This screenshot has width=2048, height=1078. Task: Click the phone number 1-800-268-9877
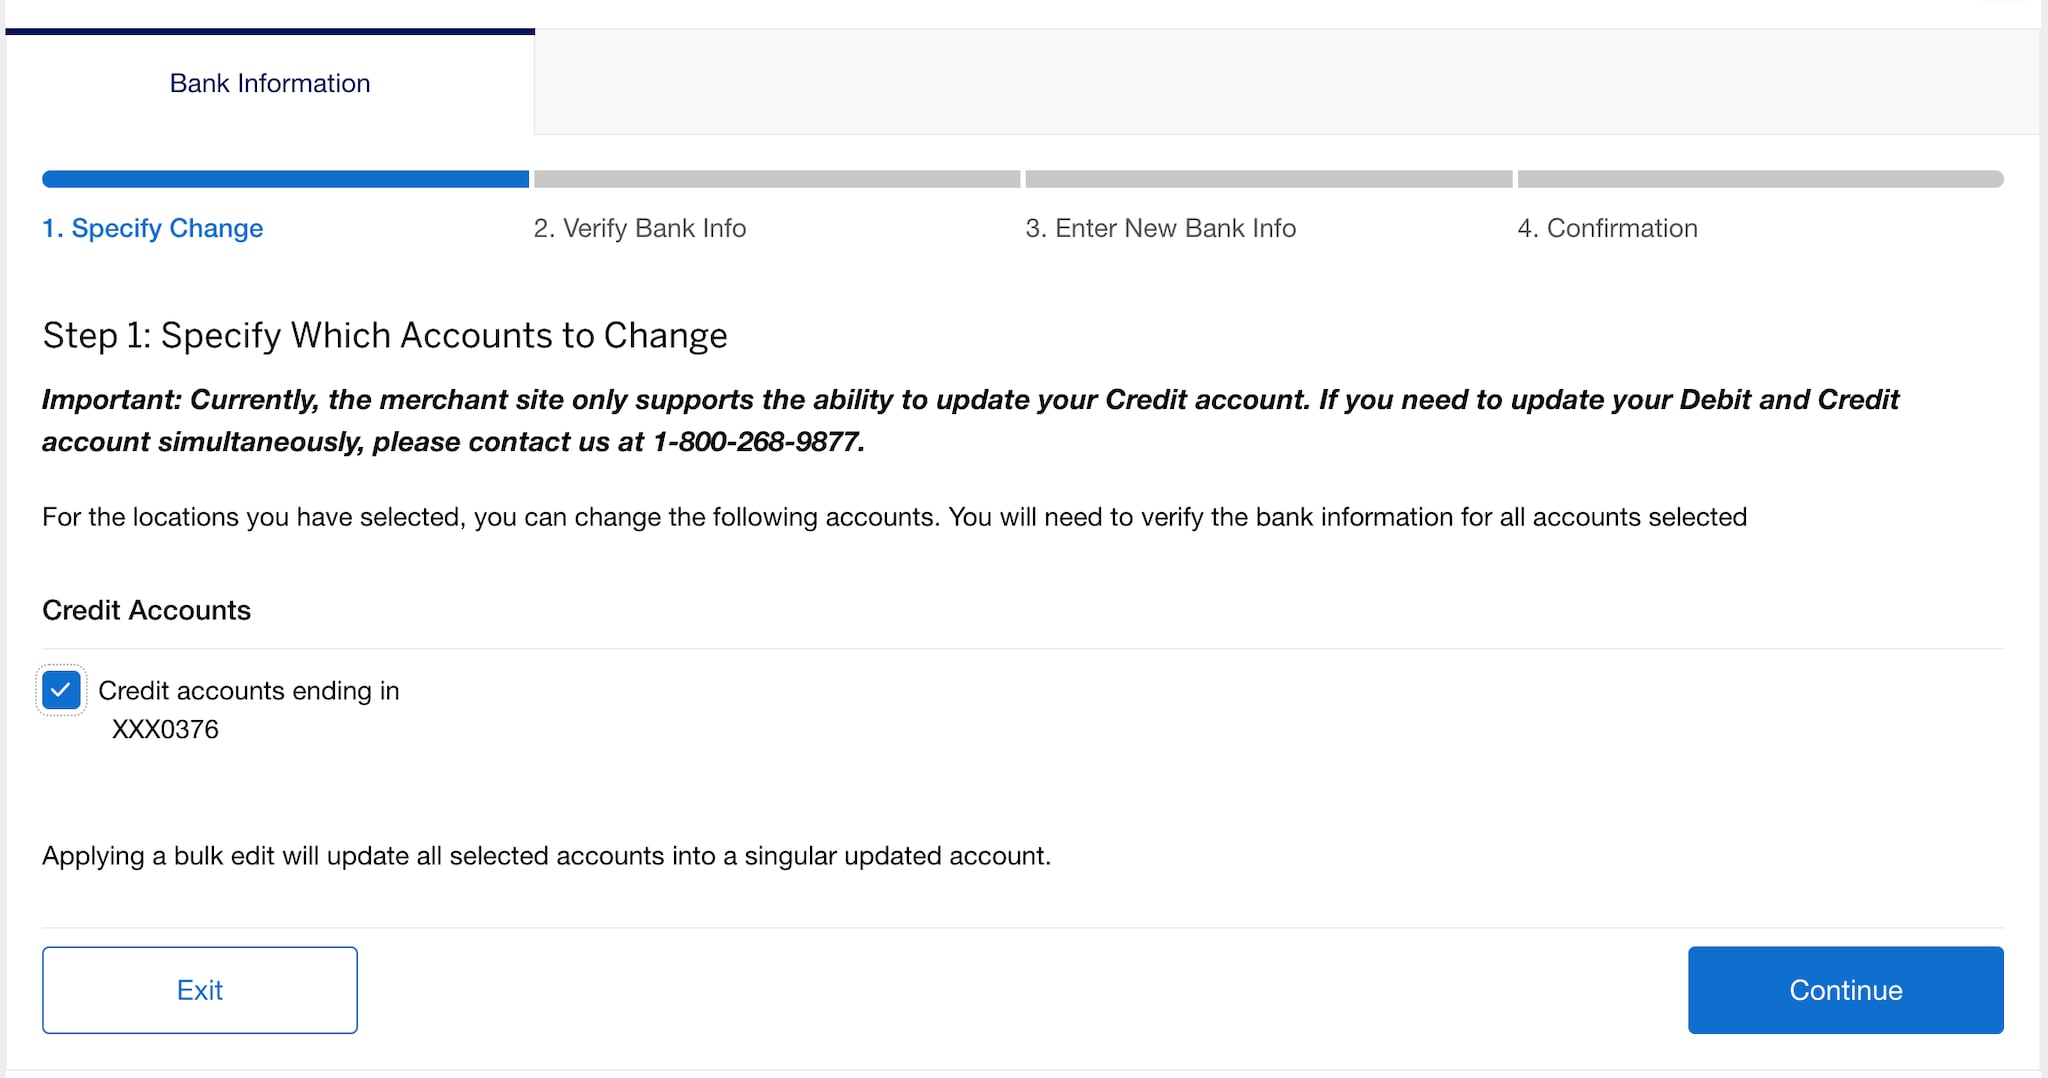(760, 440)
